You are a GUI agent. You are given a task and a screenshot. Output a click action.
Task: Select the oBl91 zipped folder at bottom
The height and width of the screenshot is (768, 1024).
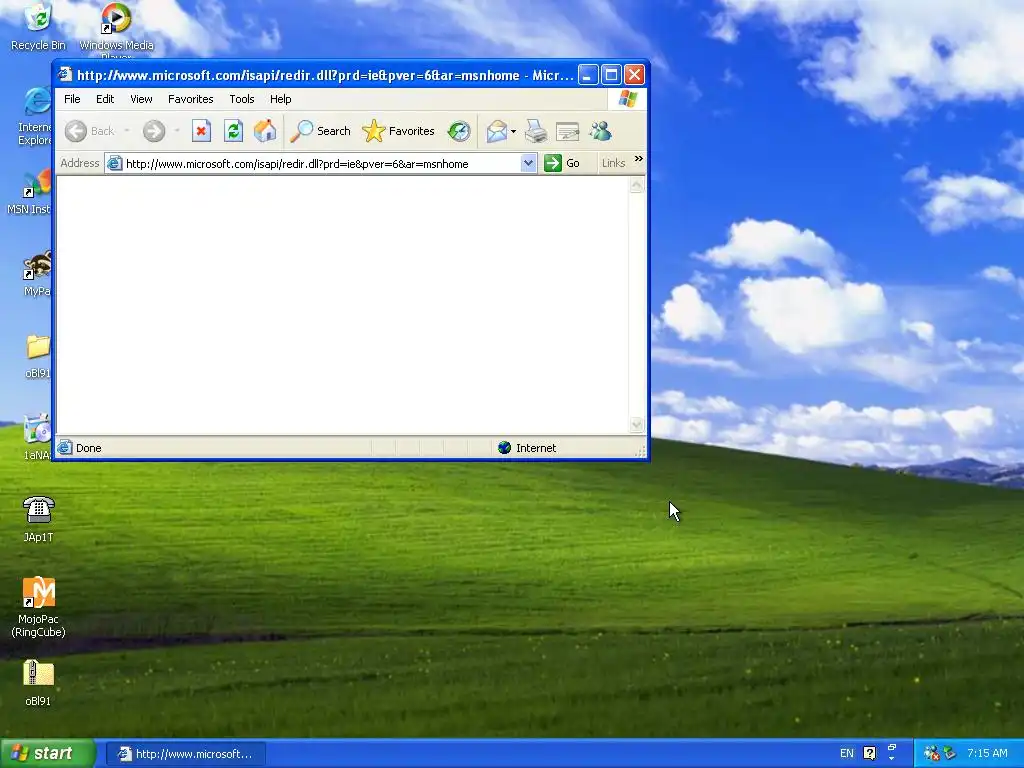(38, 683)
